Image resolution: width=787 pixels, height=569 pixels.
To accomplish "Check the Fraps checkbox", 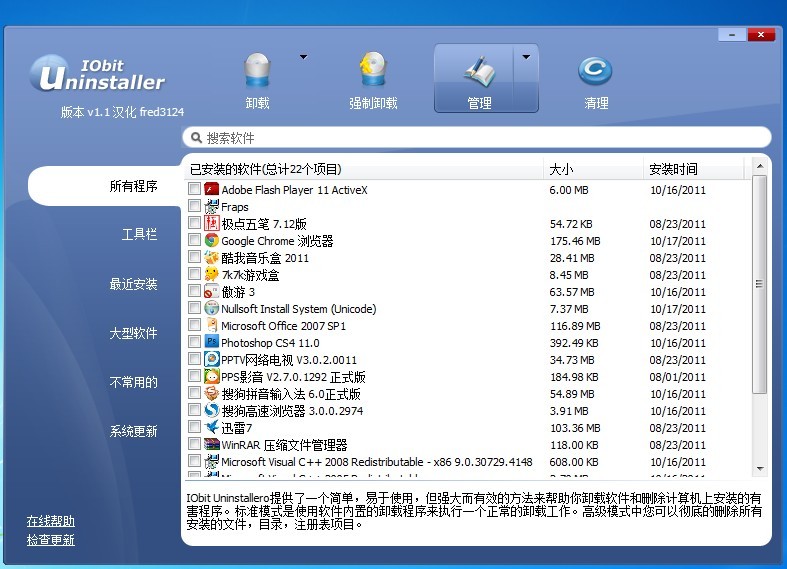I will pos(194,206).
